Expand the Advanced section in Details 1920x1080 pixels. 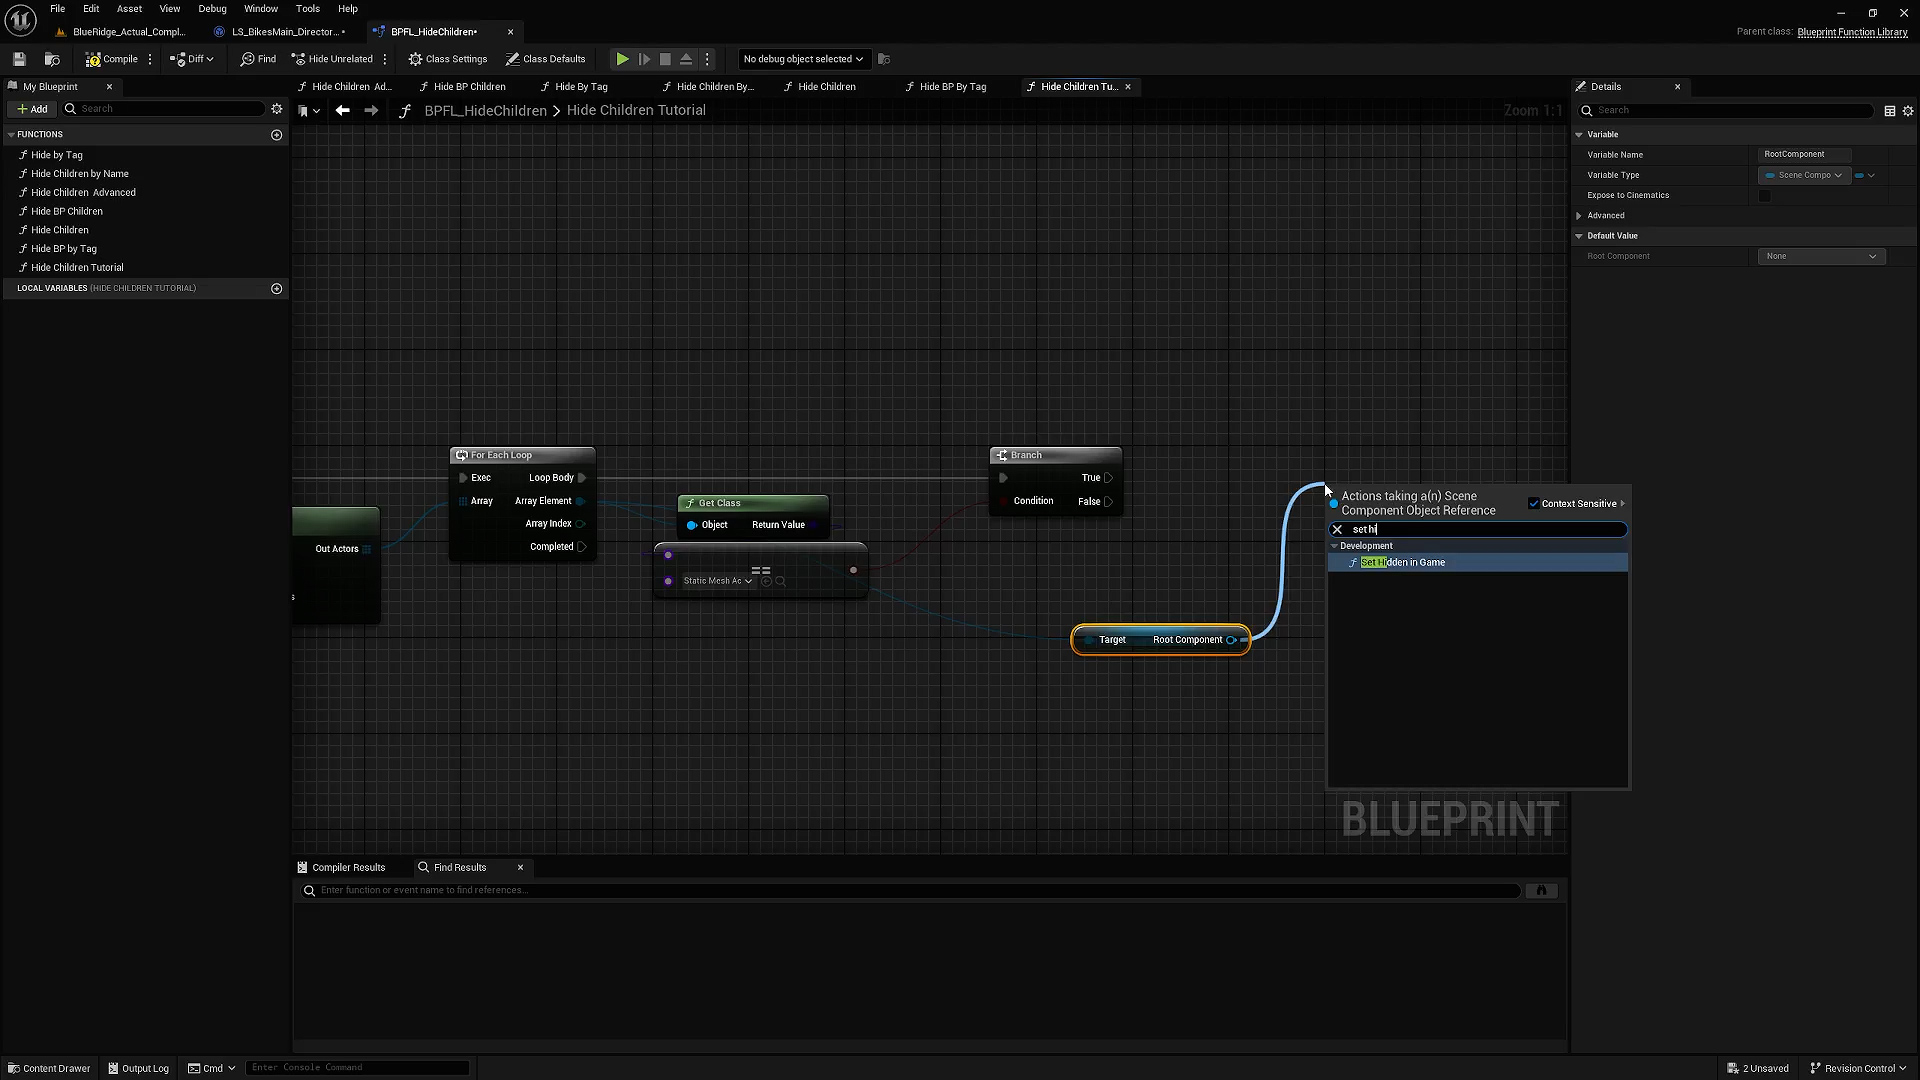coord(1580,216)
